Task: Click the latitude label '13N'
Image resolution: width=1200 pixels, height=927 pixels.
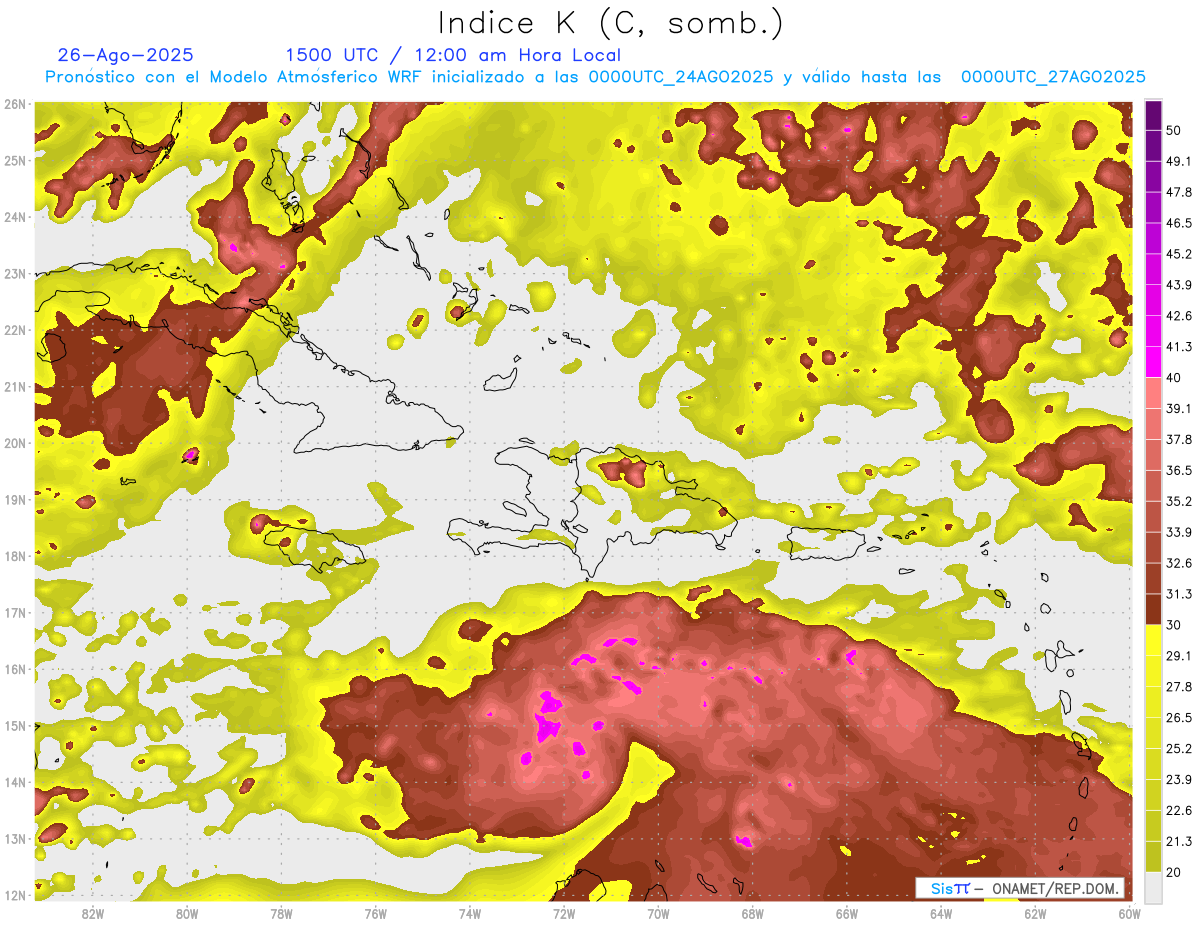Action: click(x=15, y=838)
